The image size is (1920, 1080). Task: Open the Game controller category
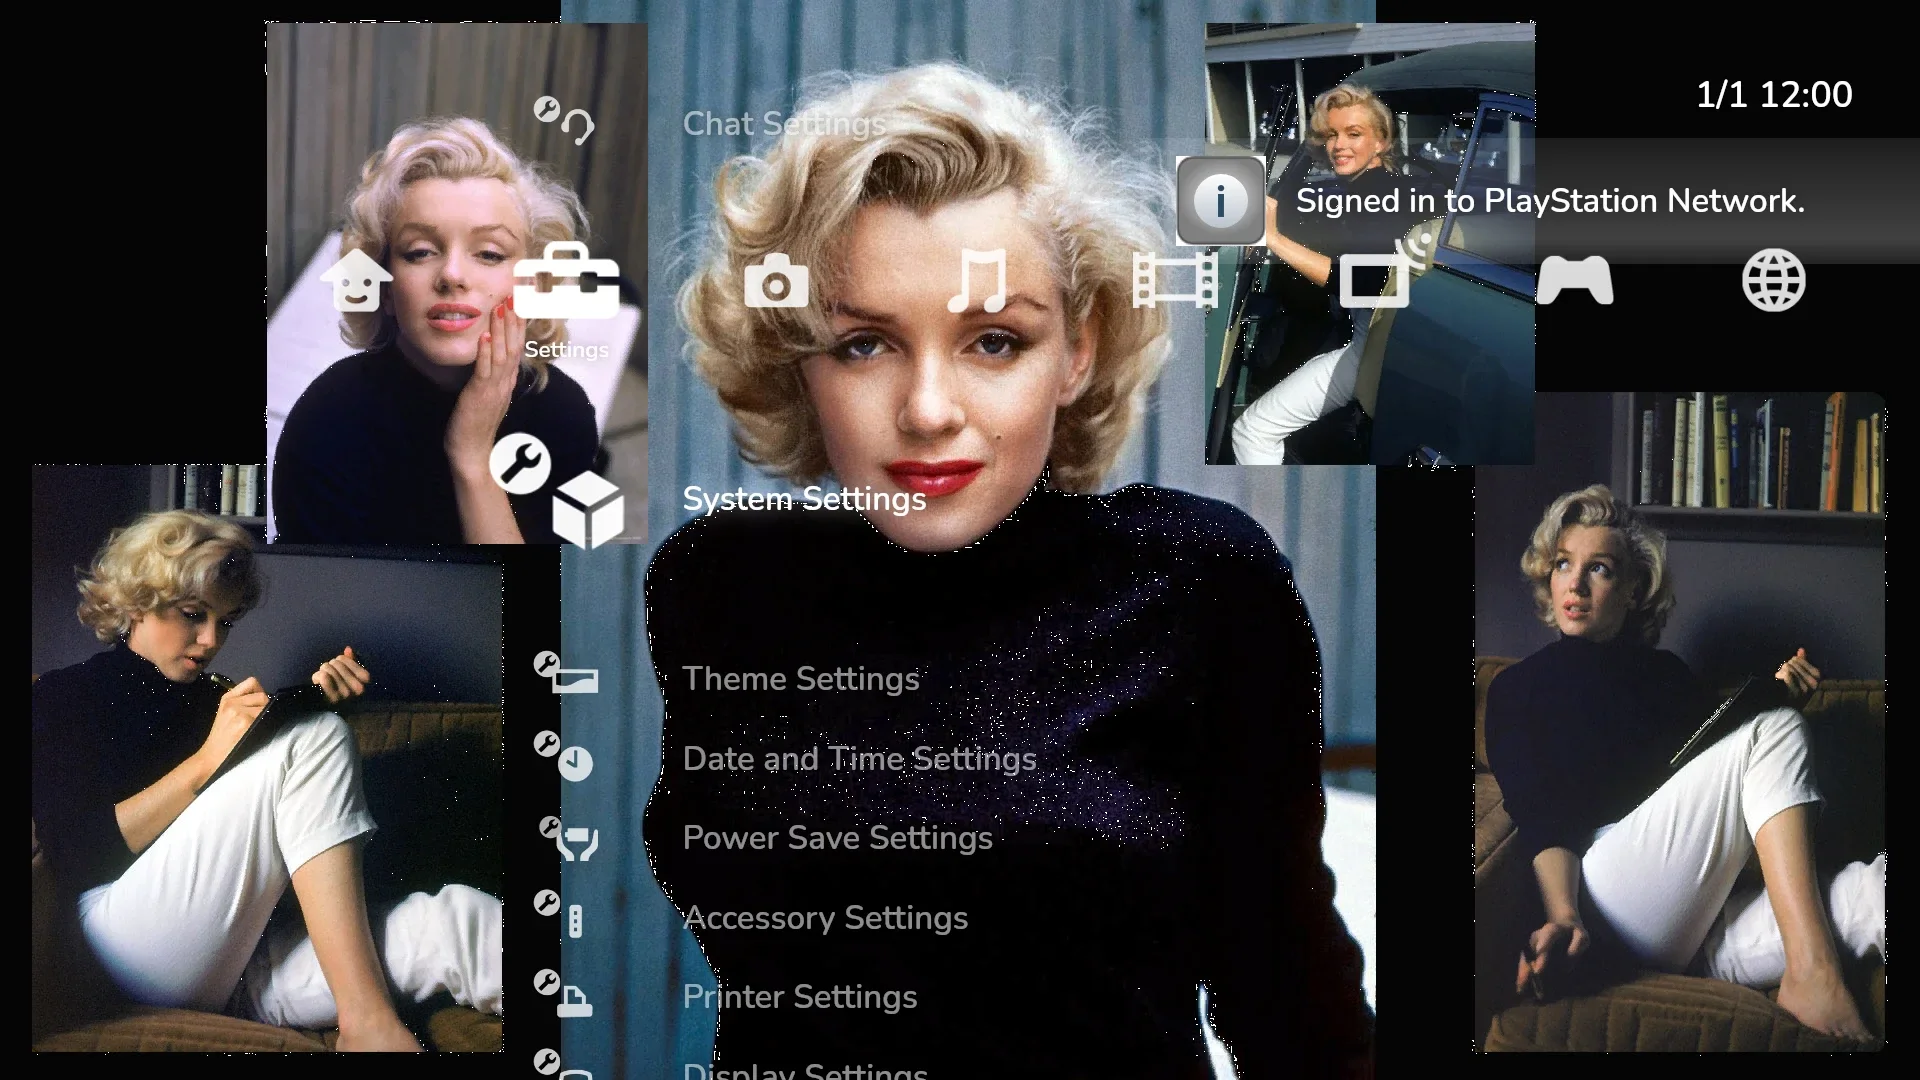[x=1575, y=281]
